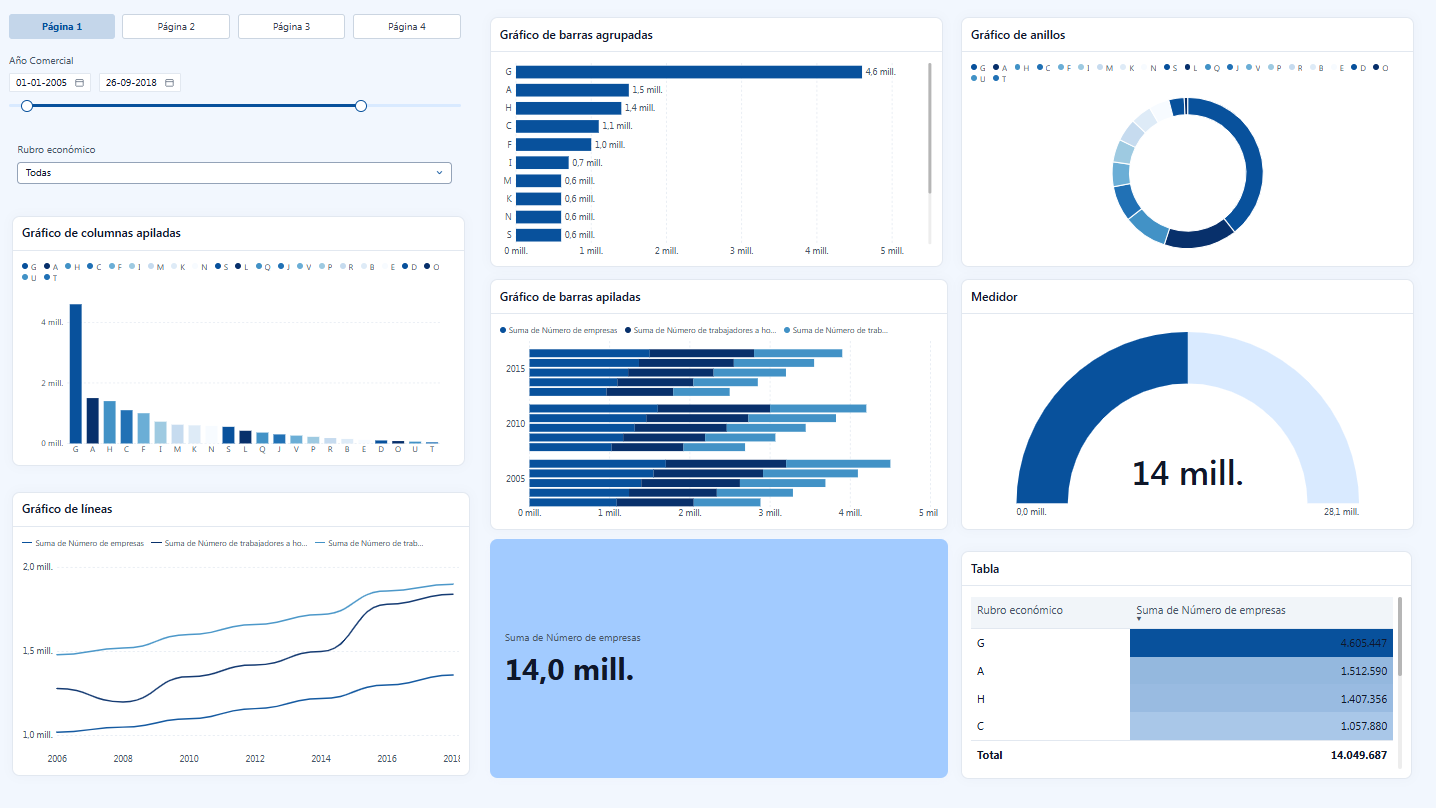Click the table total value 14.049.687
The width and height of the screenshot is (1436, 808).
click(1359, 755)
